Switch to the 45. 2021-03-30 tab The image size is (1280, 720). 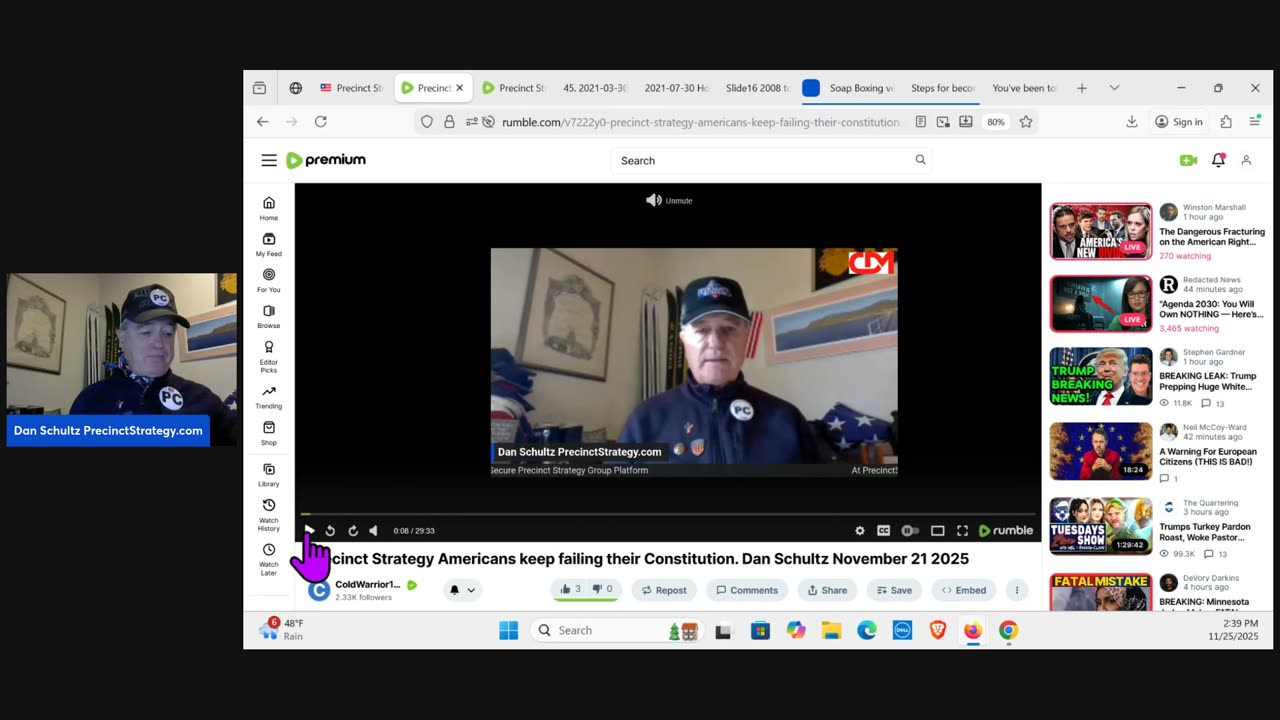[595, 88]
